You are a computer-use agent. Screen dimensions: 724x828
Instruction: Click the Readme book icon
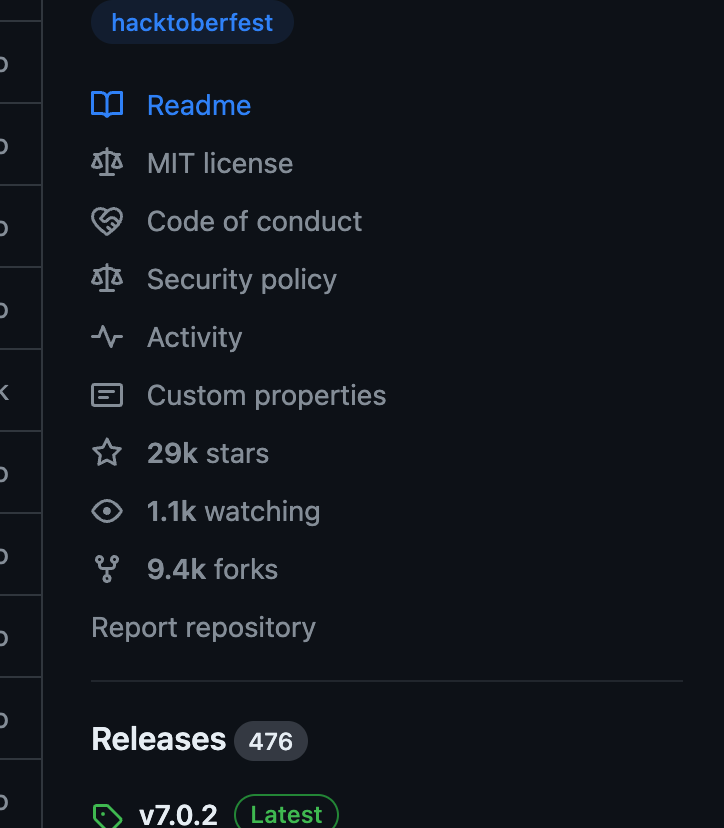(x=107, y=105)
